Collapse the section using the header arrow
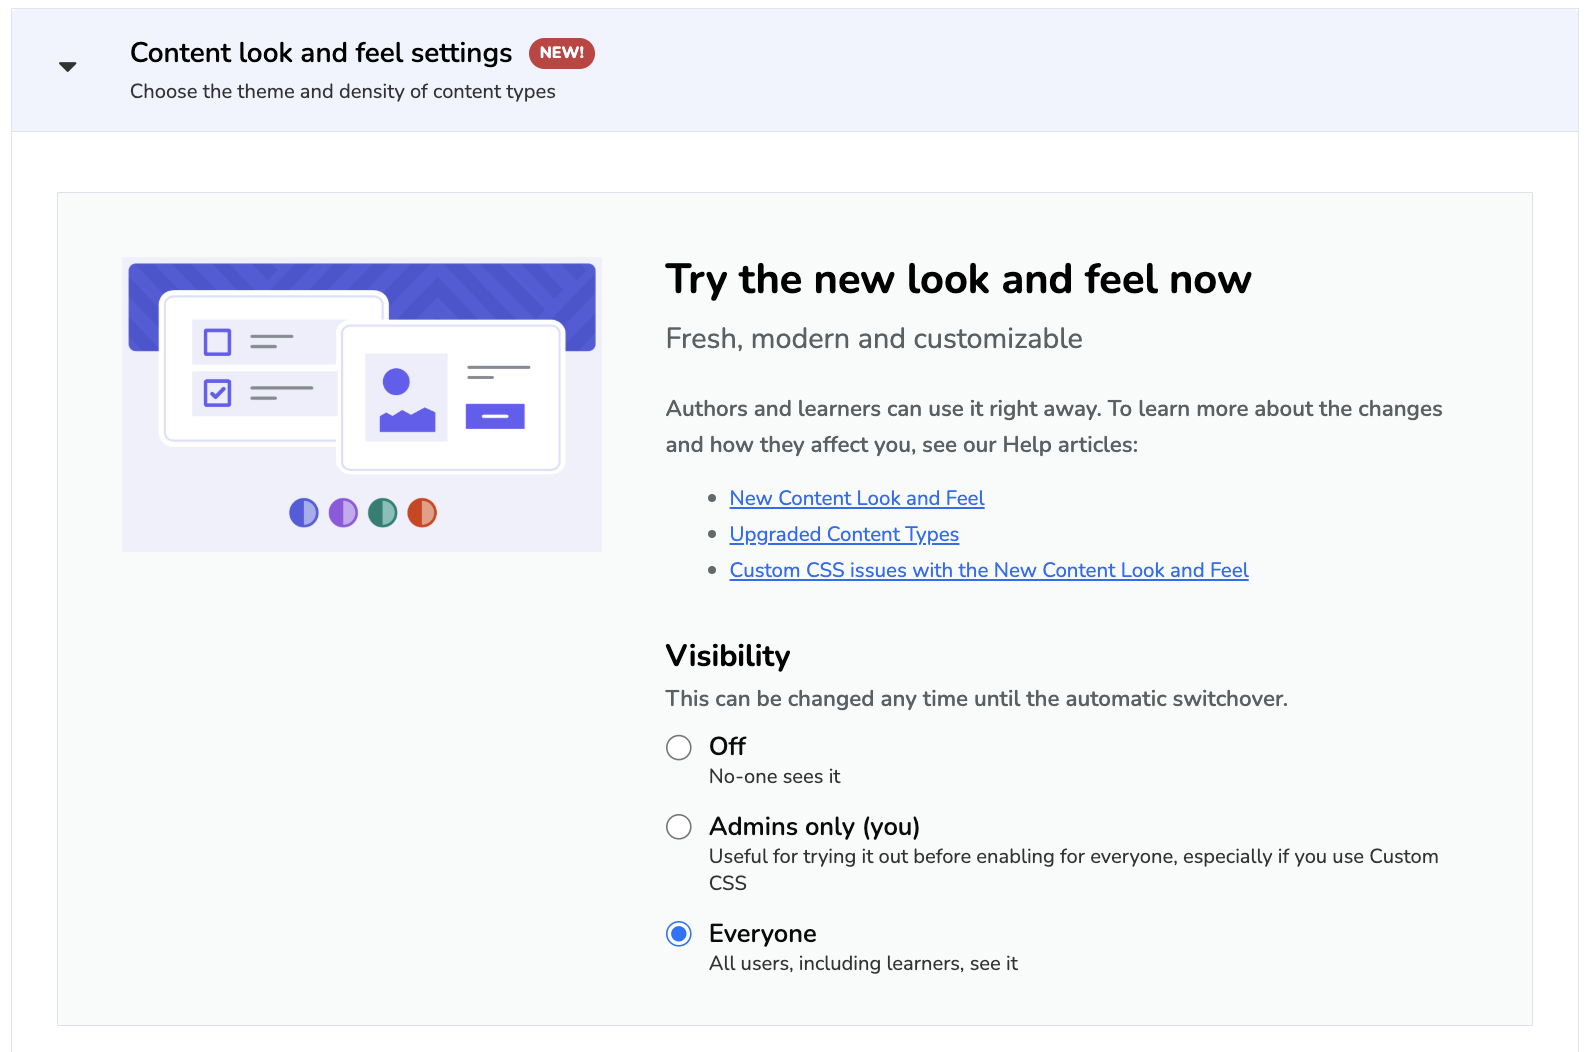 [x=68, y=67]
